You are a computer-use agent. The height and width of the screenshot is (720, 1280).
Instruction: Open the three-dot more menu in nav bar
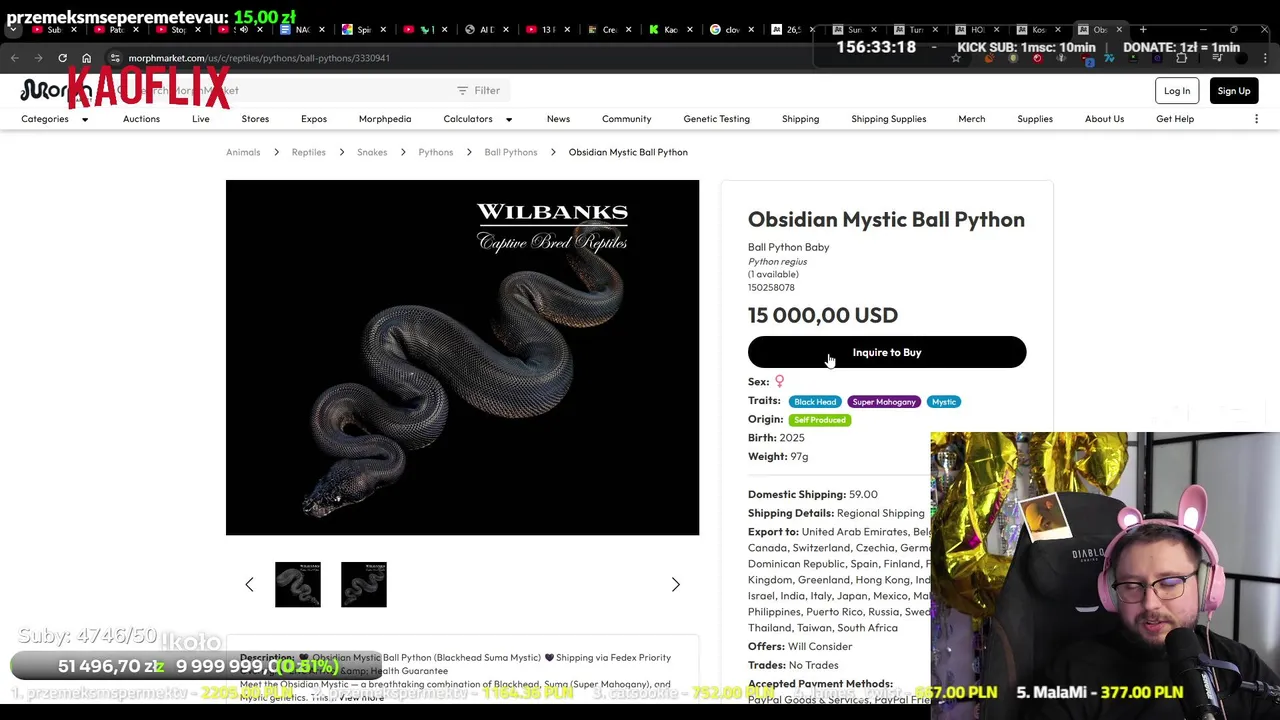pyautogui.click(x=1256, y=119)
